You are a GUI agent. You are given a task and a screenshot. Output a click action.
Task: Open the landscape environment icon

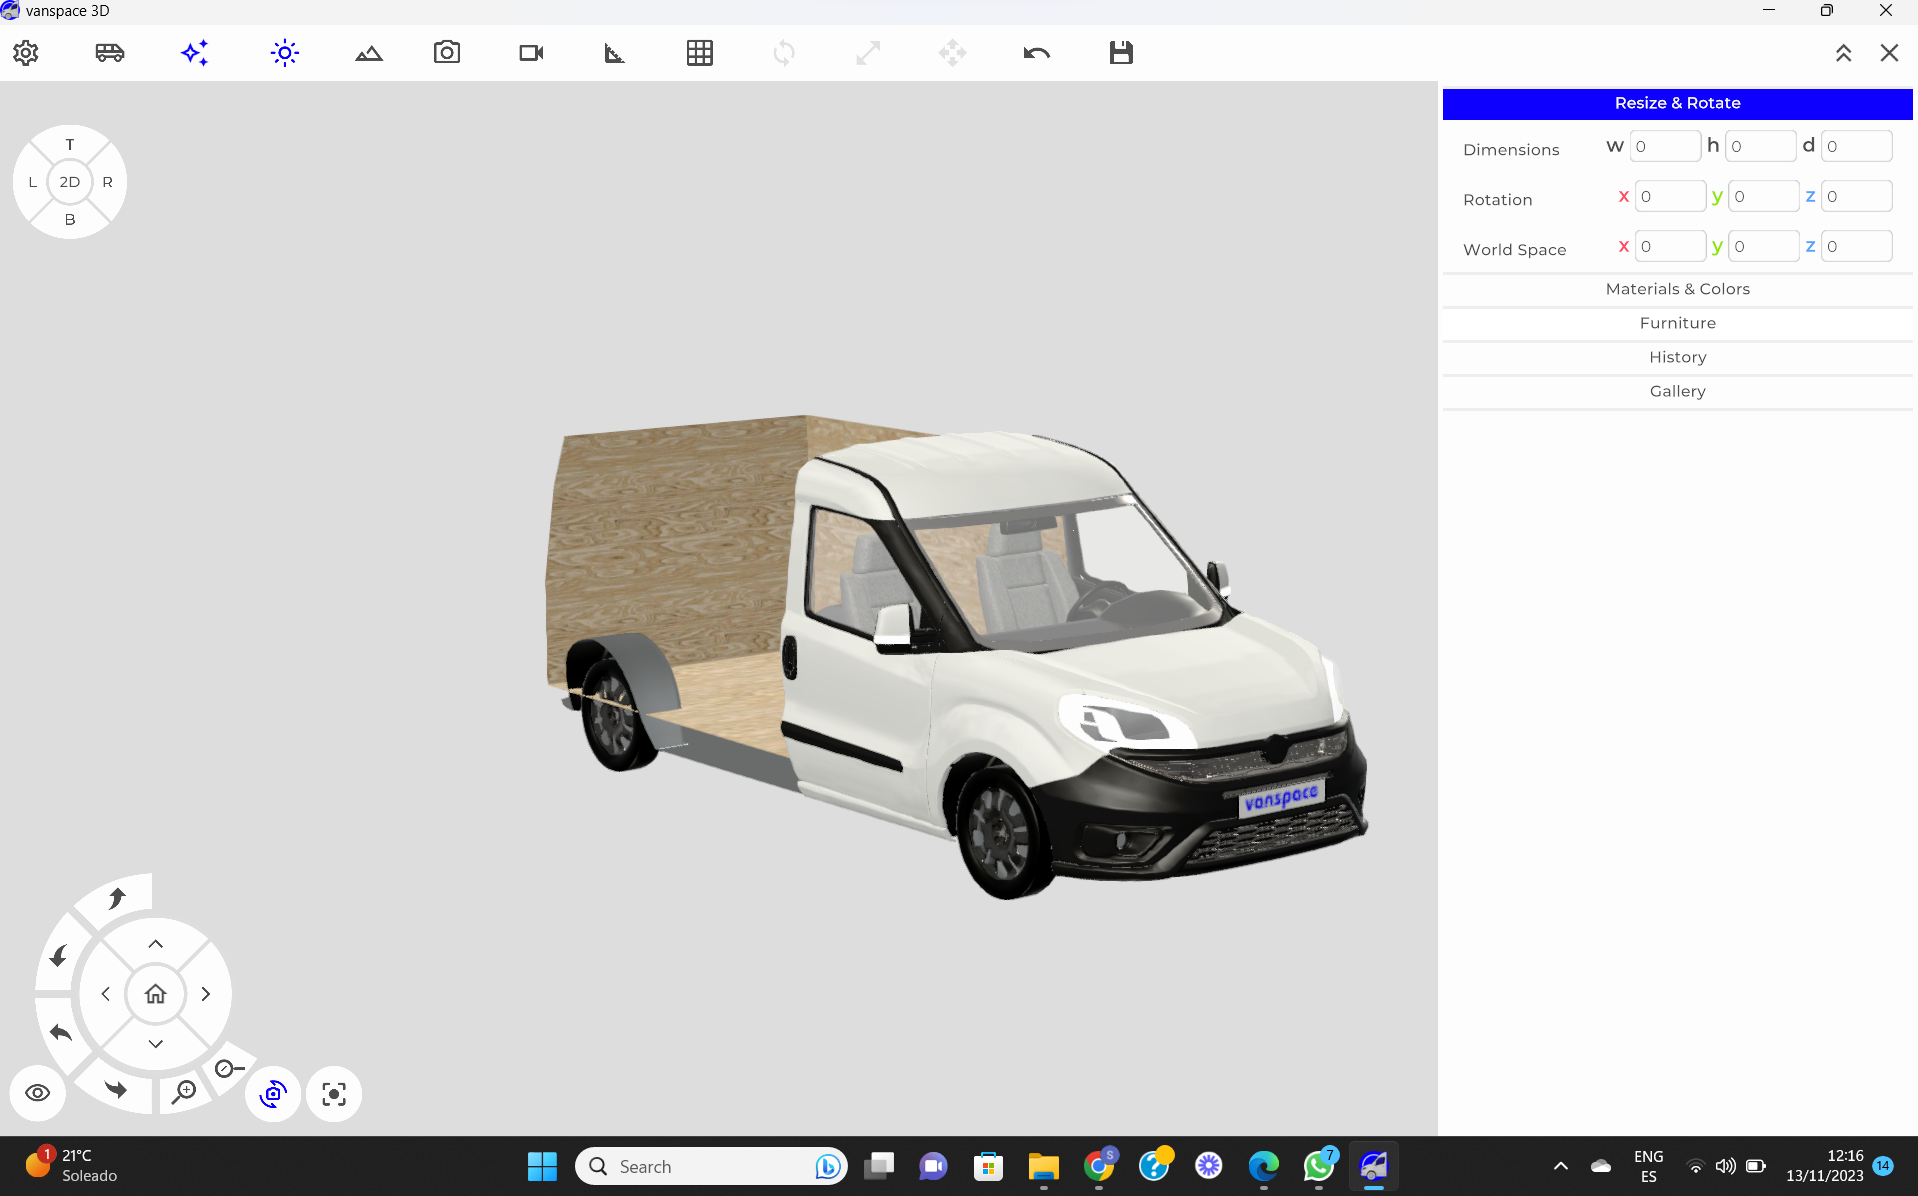click(369, 53)
